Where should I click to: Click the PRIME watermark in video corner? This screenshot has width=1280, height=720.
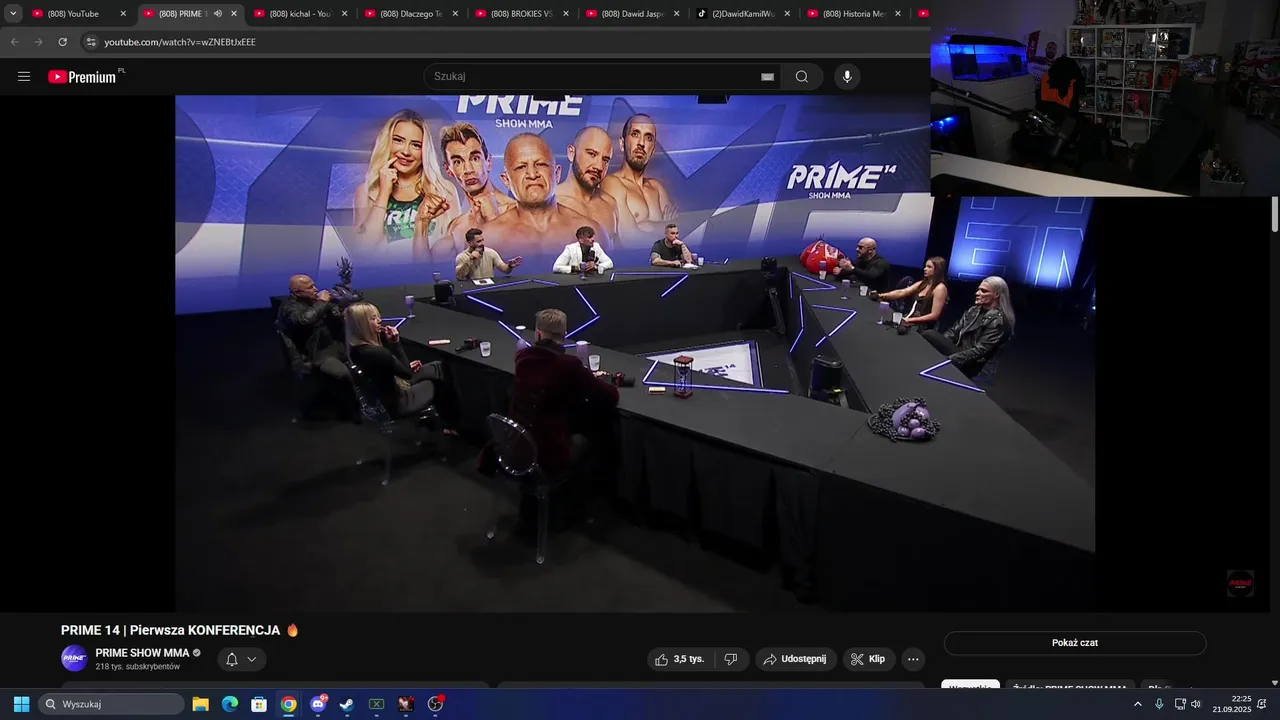(x=1240, y=583)
